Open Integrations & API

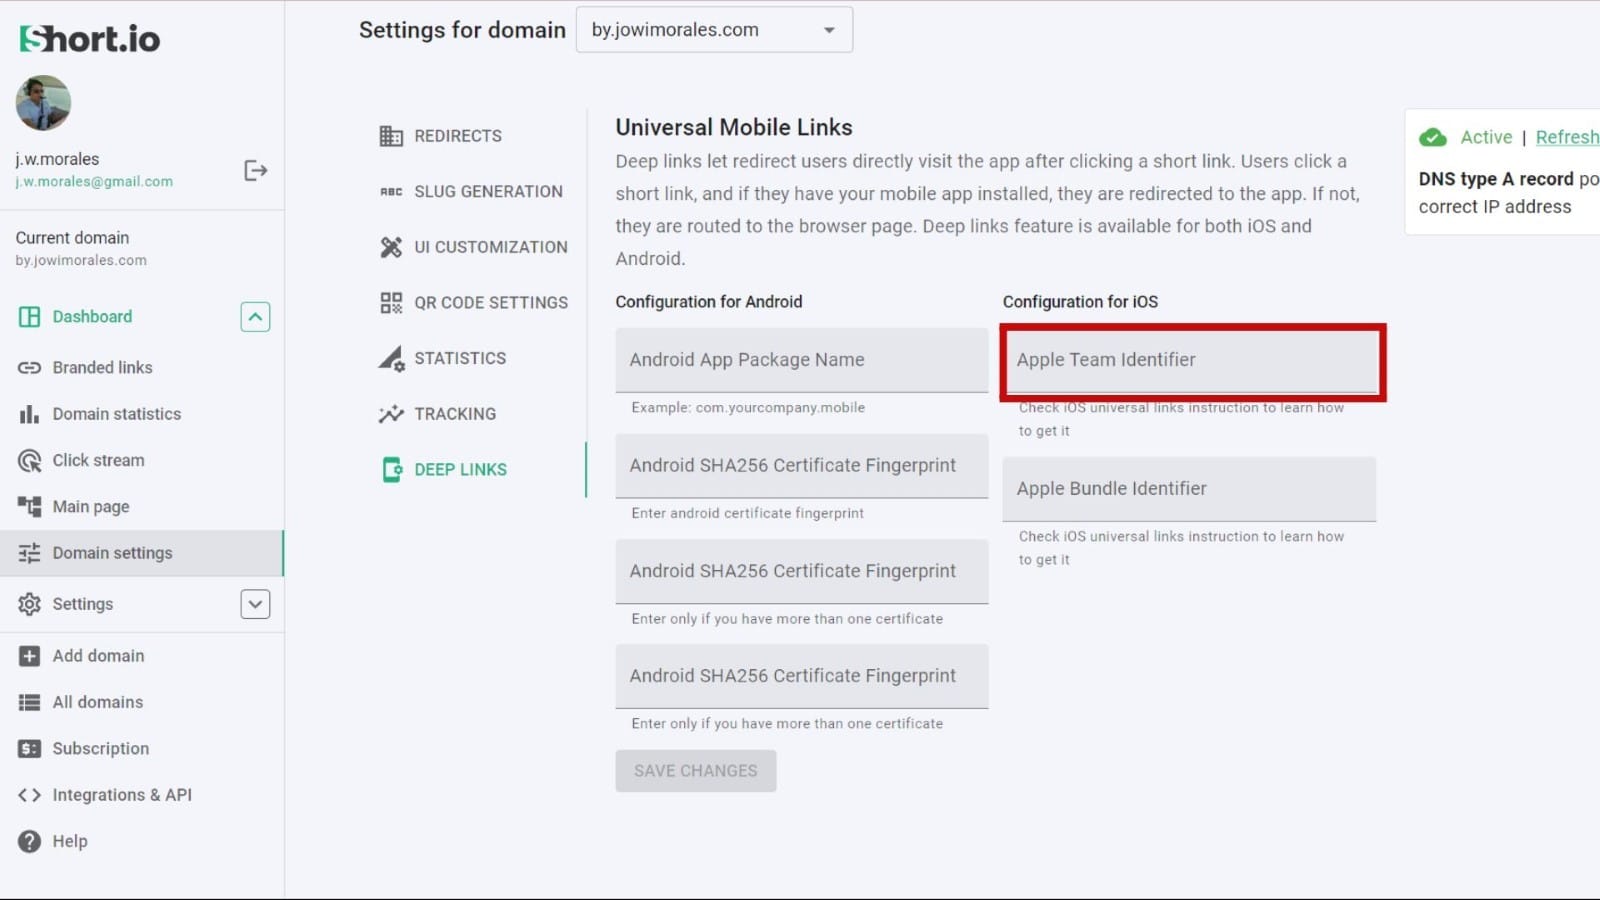[122, 795]
